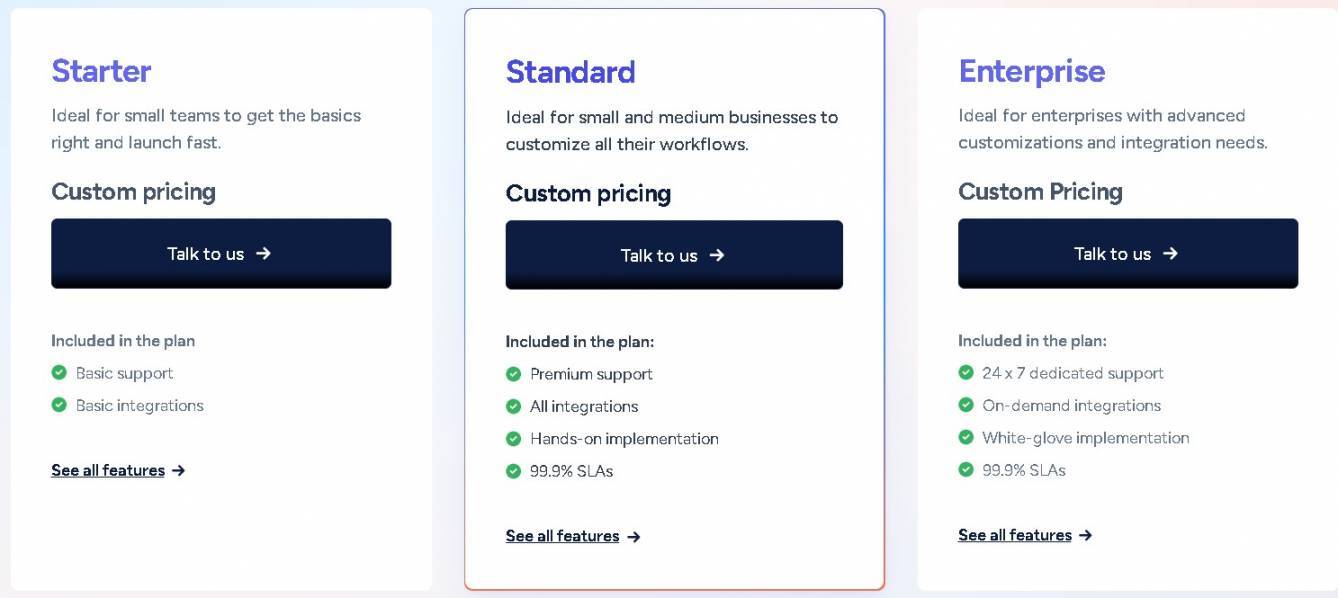The width and height of the screenshot is (1338, 598).
Task: Open See all features for Enterprise plan
Action: coord(1017,535)
